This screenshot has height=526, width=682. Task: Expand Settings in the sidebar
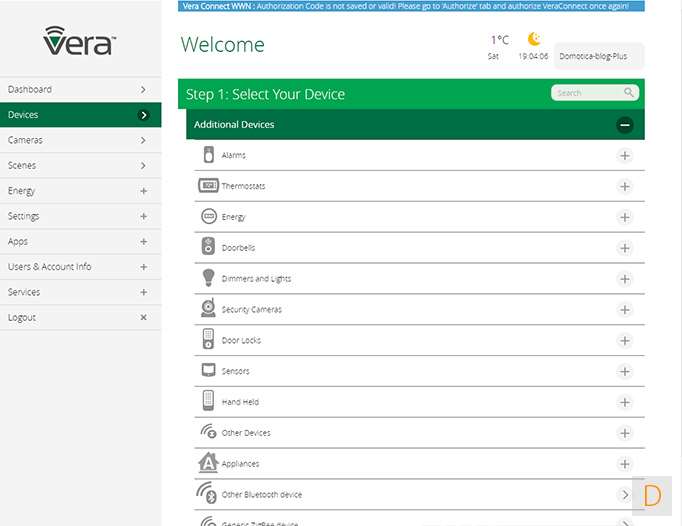[80, 216]
